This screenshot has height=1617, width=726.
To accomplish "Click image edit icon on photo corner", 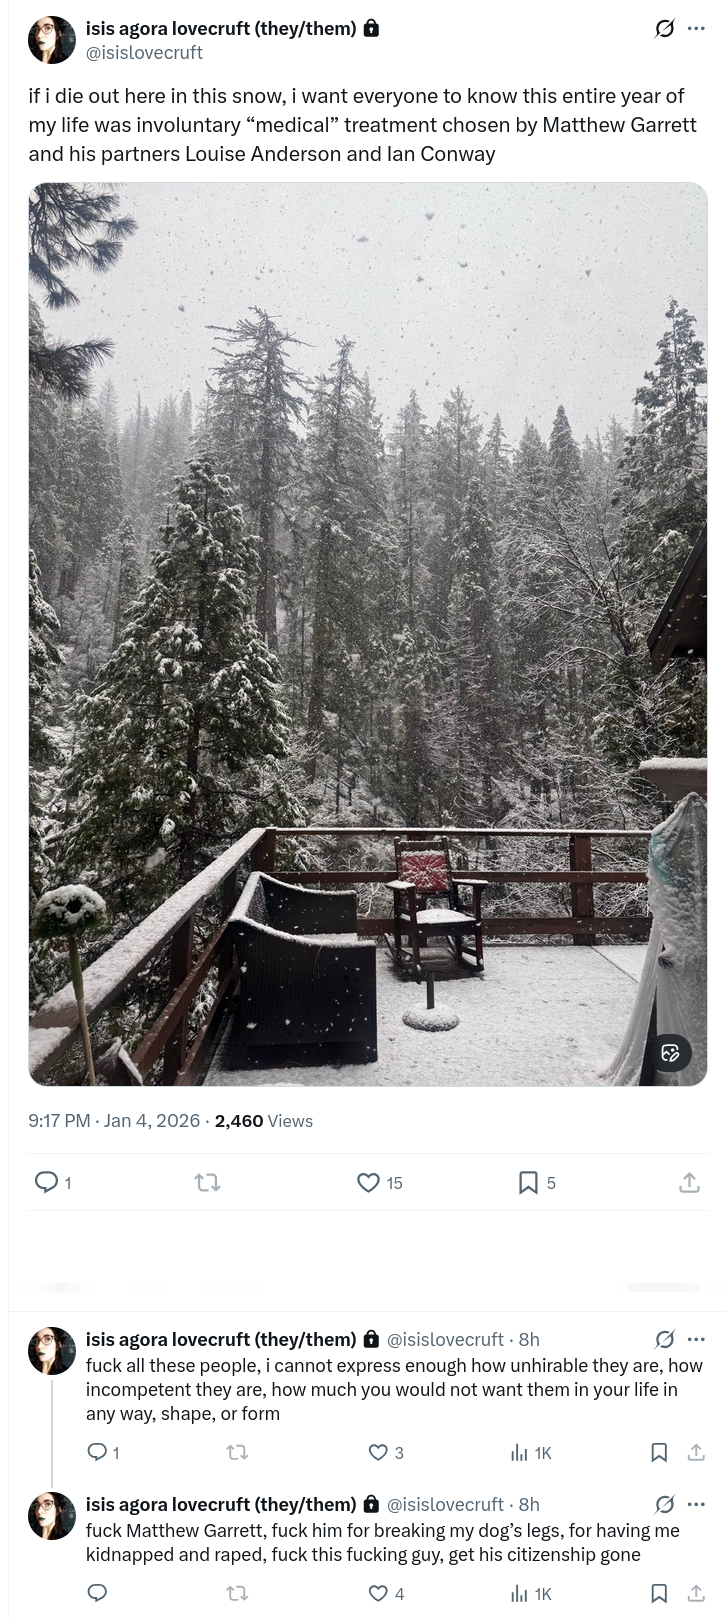I will (670, 1052).
